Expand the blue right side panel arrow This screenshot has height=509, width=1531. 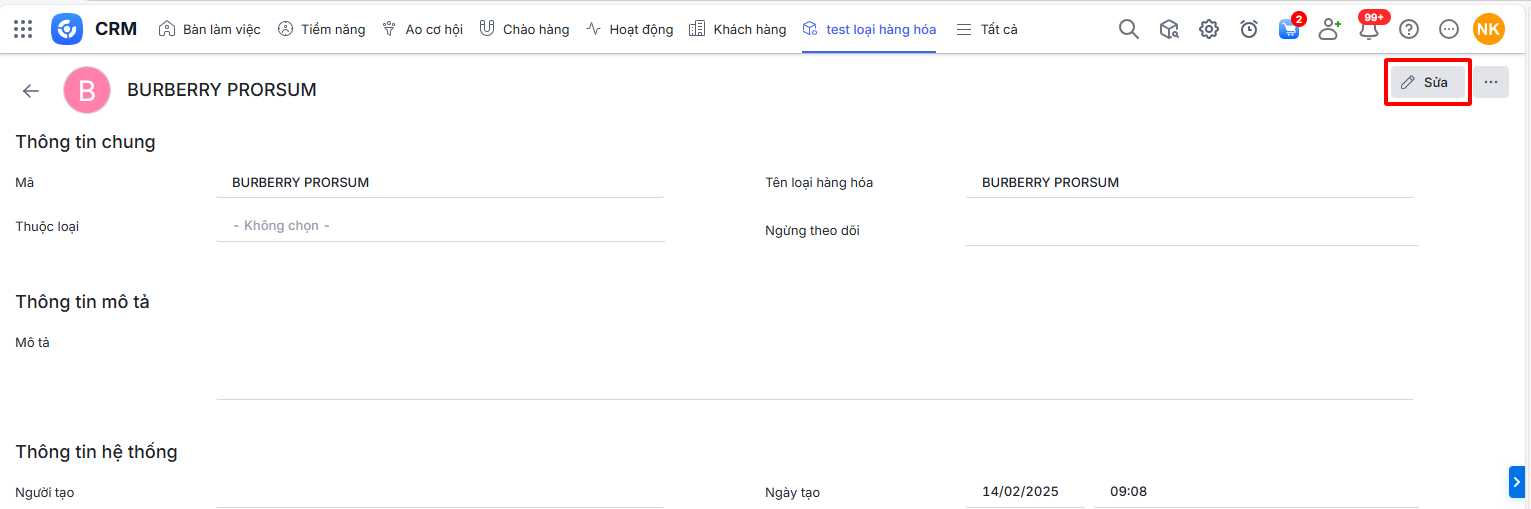[x=1517, y=481]
